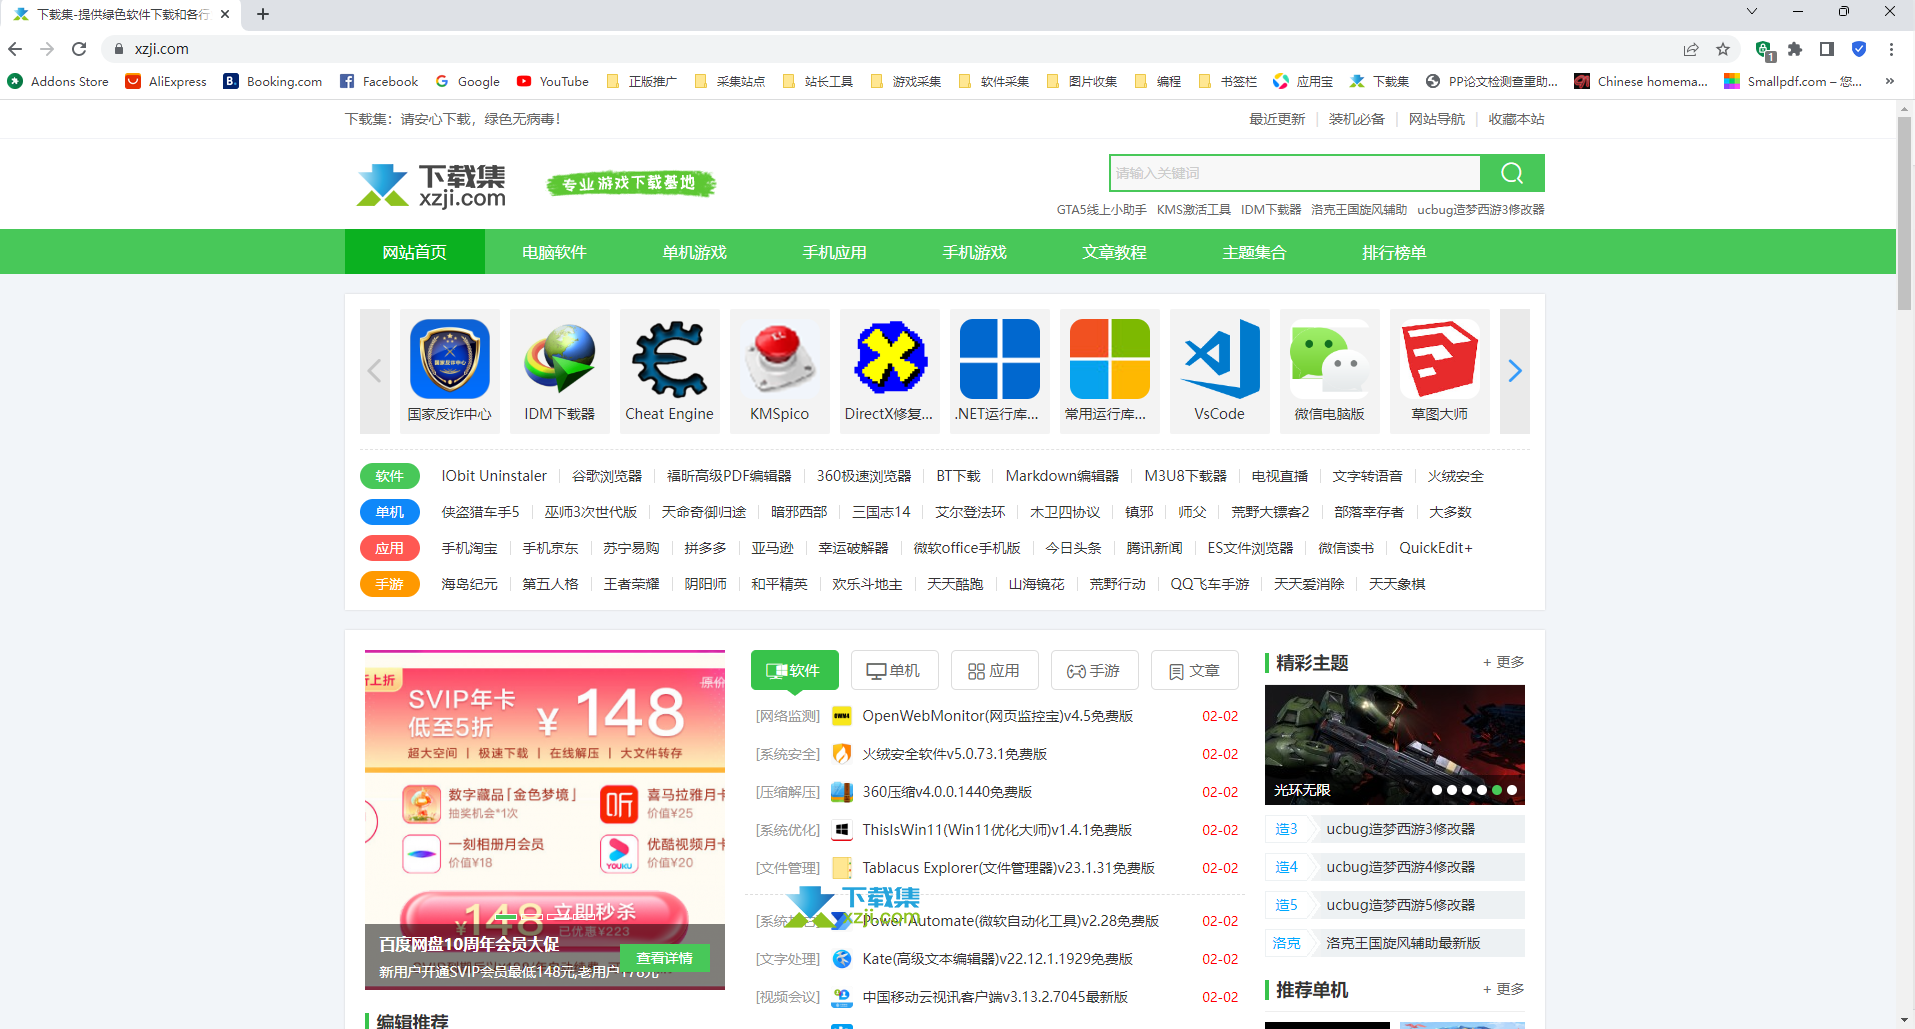Open the Cheat Engine icon
The image size is (1915, 1029).
click(x=669, y=359)
